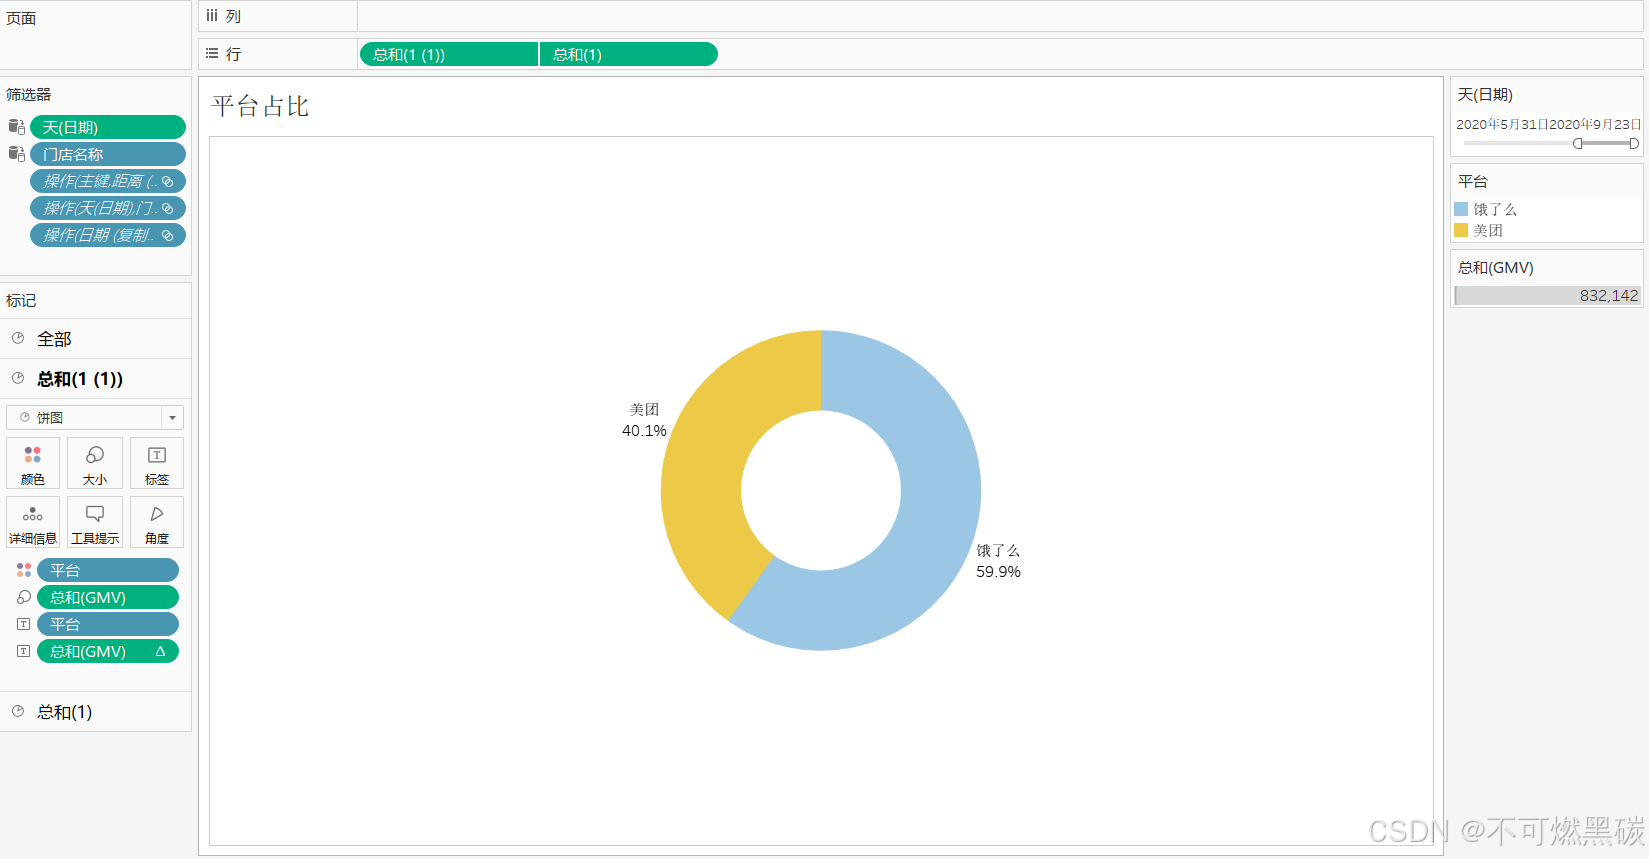Open the Tooltip (工具提示) marks card
1649x859 pixels.
[x=95, y=522]
